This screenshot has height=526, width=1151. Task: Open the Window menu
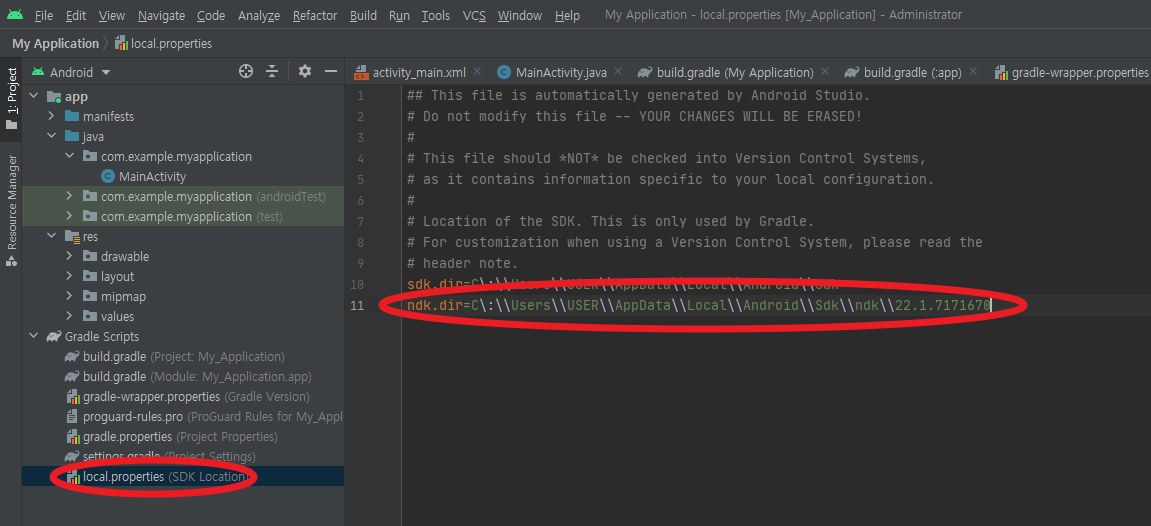pos(520,15)
